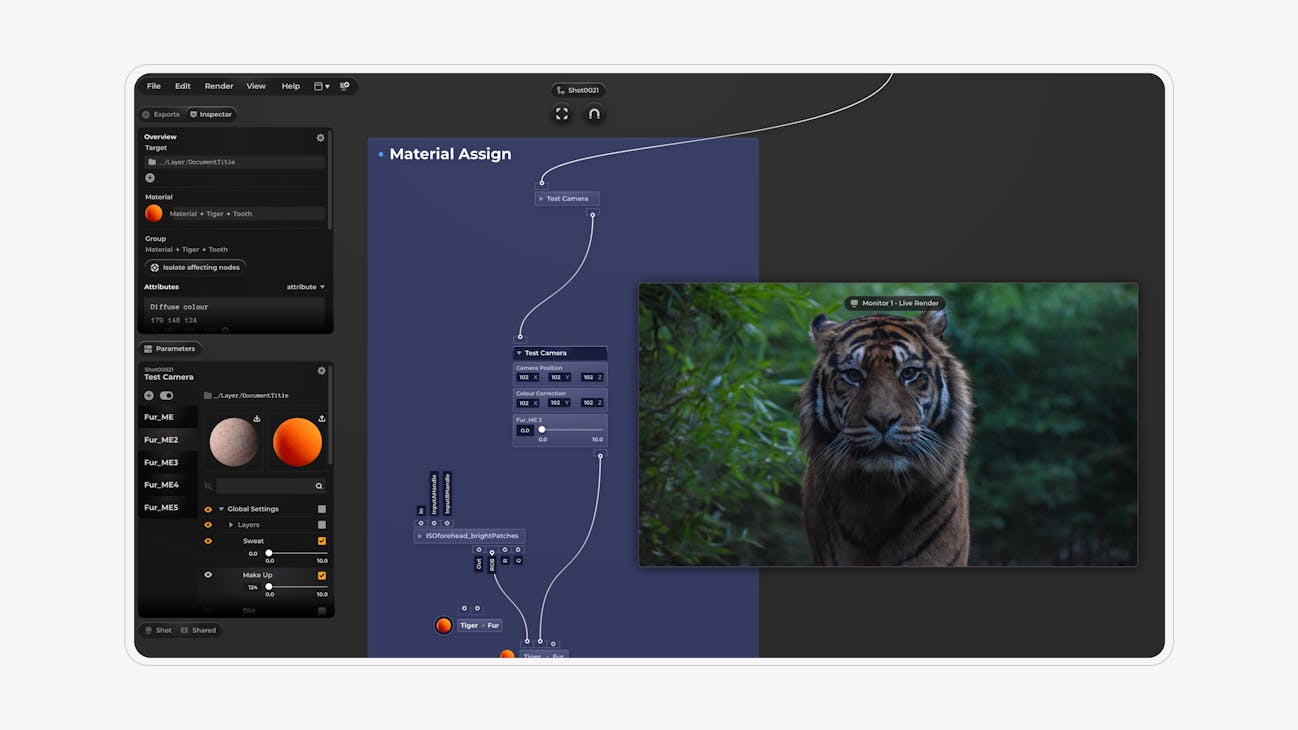Viewport: 1298px width, 730px height.
Task: Toggle Global Settings visibility eye
Action: (208, 509)
